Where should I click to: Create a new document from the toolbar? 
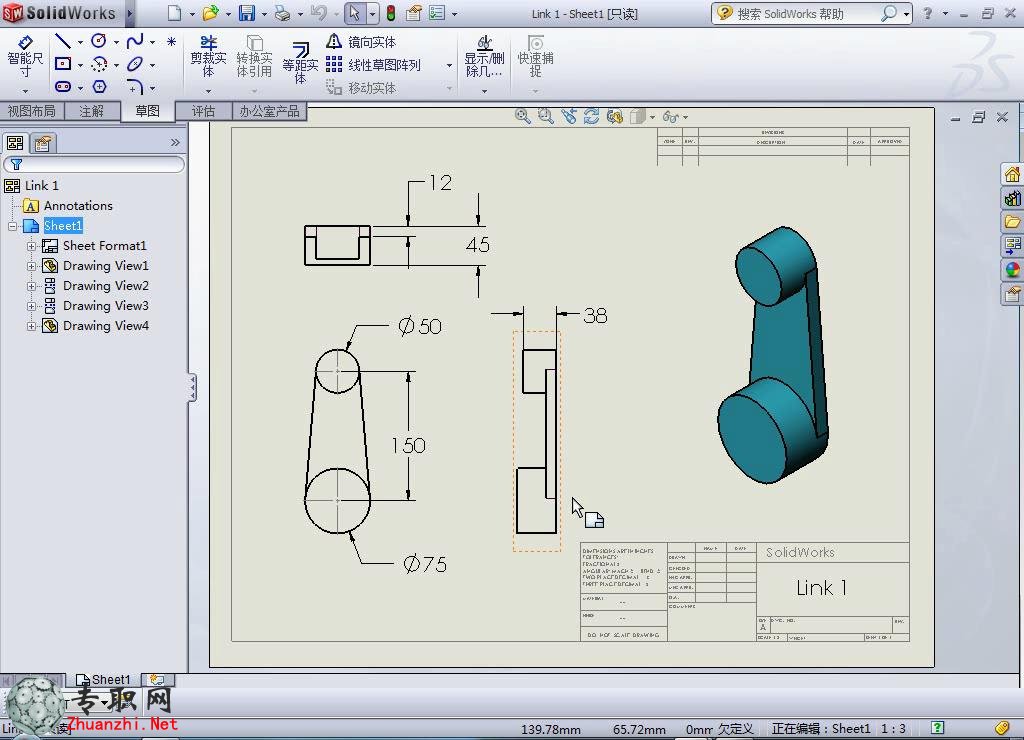click(174, 13)
